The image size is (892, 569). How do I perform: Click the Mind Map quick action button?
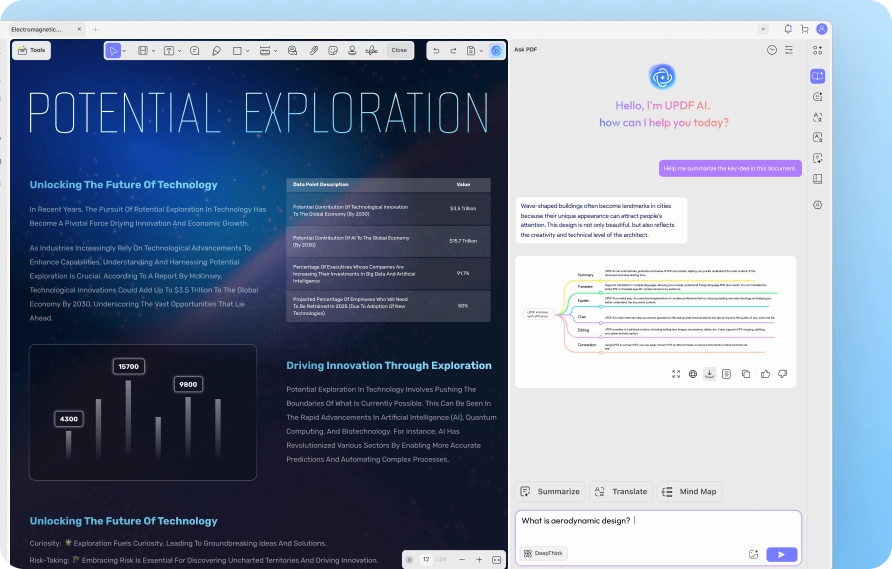pyautogui.click(x=690, y=491)
